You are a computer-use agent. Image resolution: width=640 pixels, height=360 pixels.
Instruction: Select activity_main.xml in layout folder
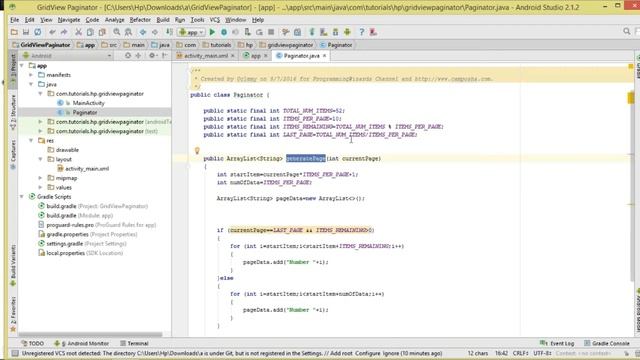coord(87,169)
